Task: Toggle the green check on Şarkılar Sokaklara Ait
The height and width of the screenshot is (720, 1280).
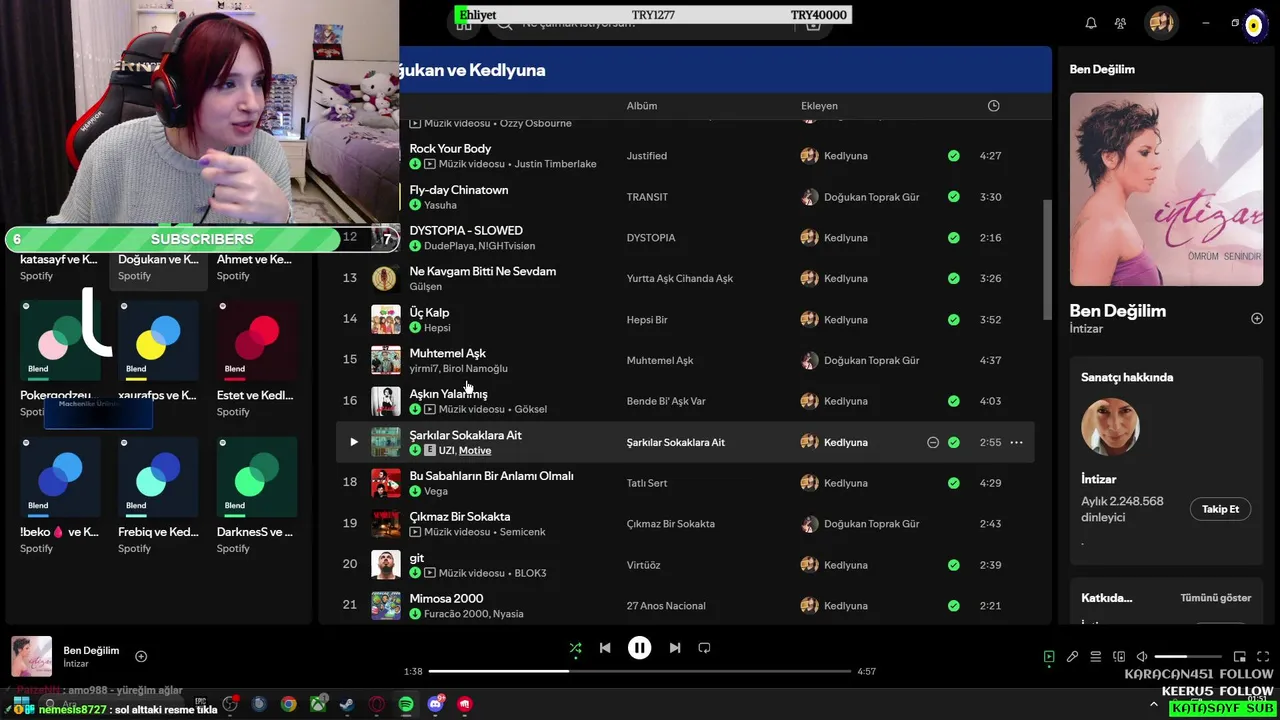Action: click(954, 442)
